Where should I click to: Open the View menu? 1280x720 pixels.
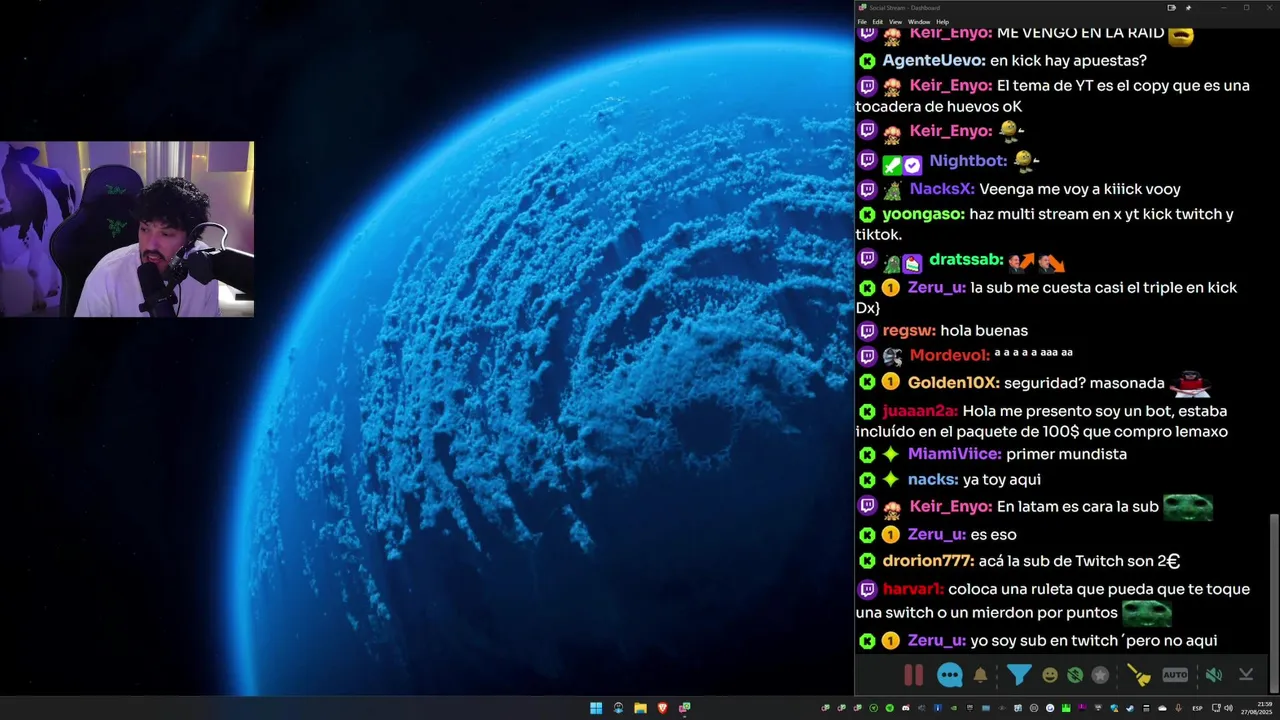(x=895, y=21)
